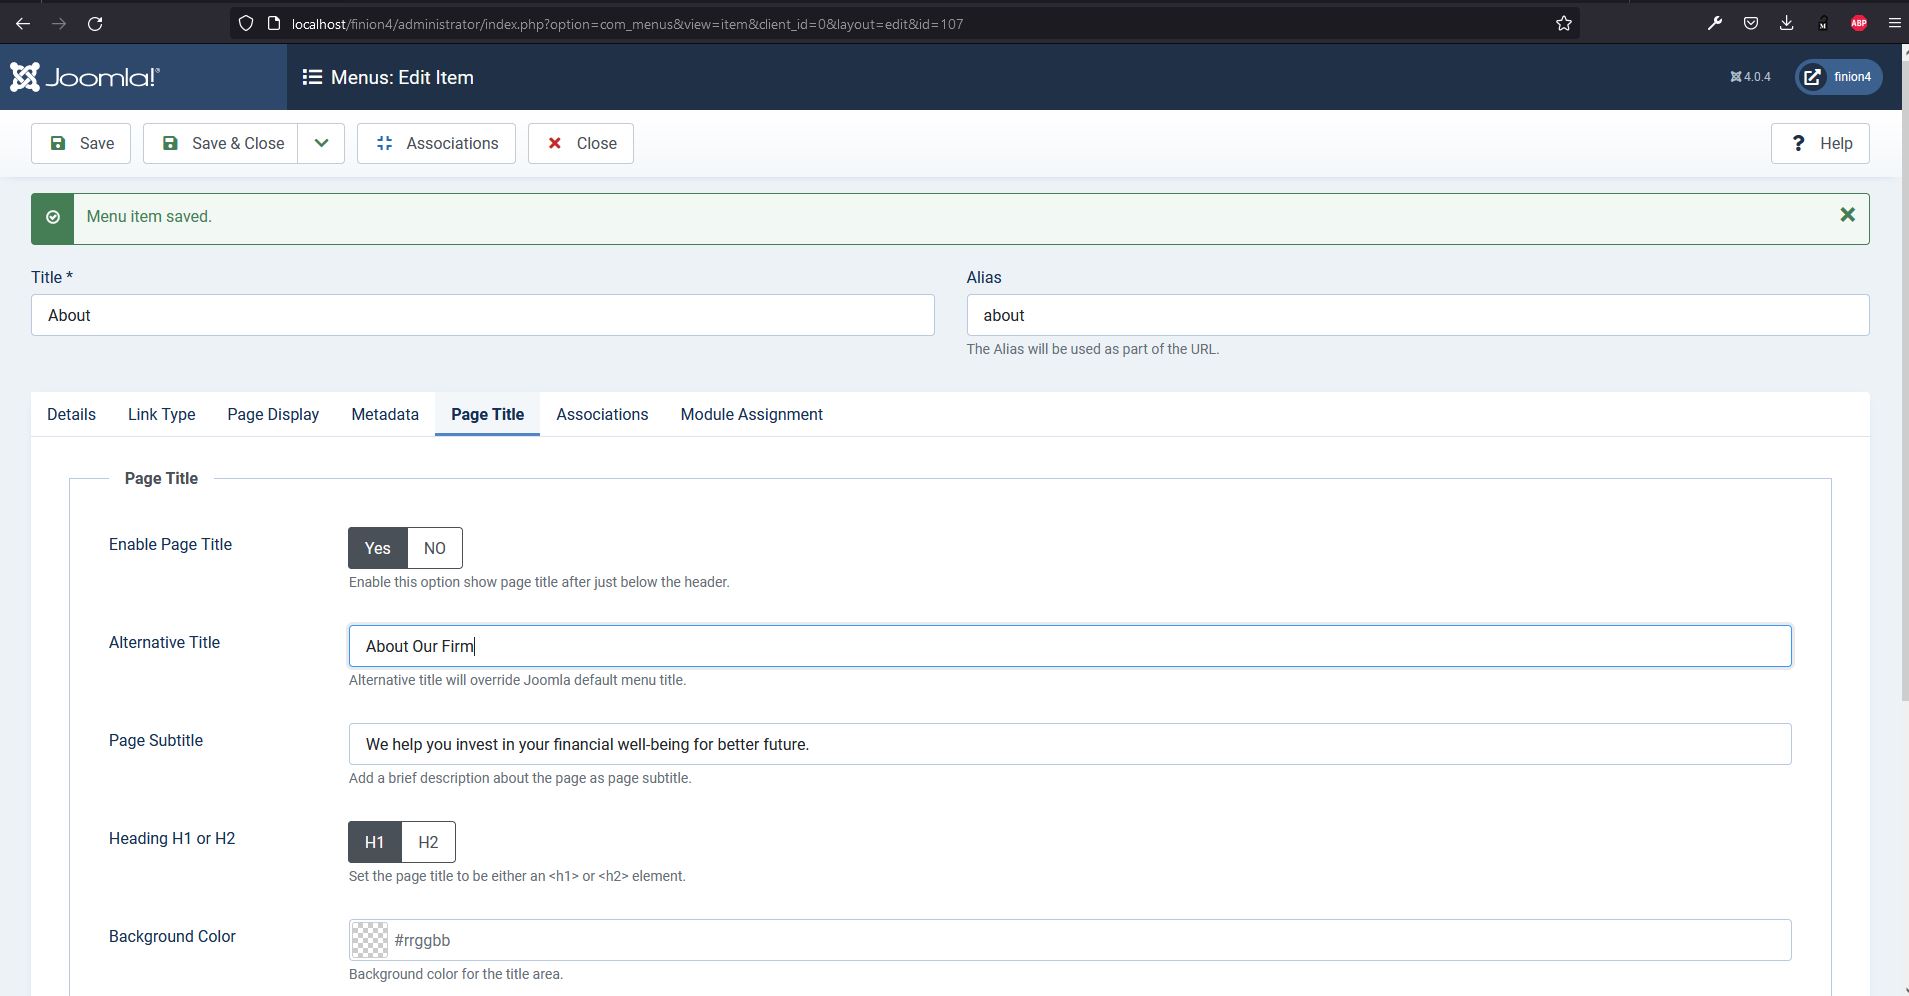The width and height of the screenshot is (1909, 996).
Task: Go back with the browser back arrow
Action: coord(23,23)
